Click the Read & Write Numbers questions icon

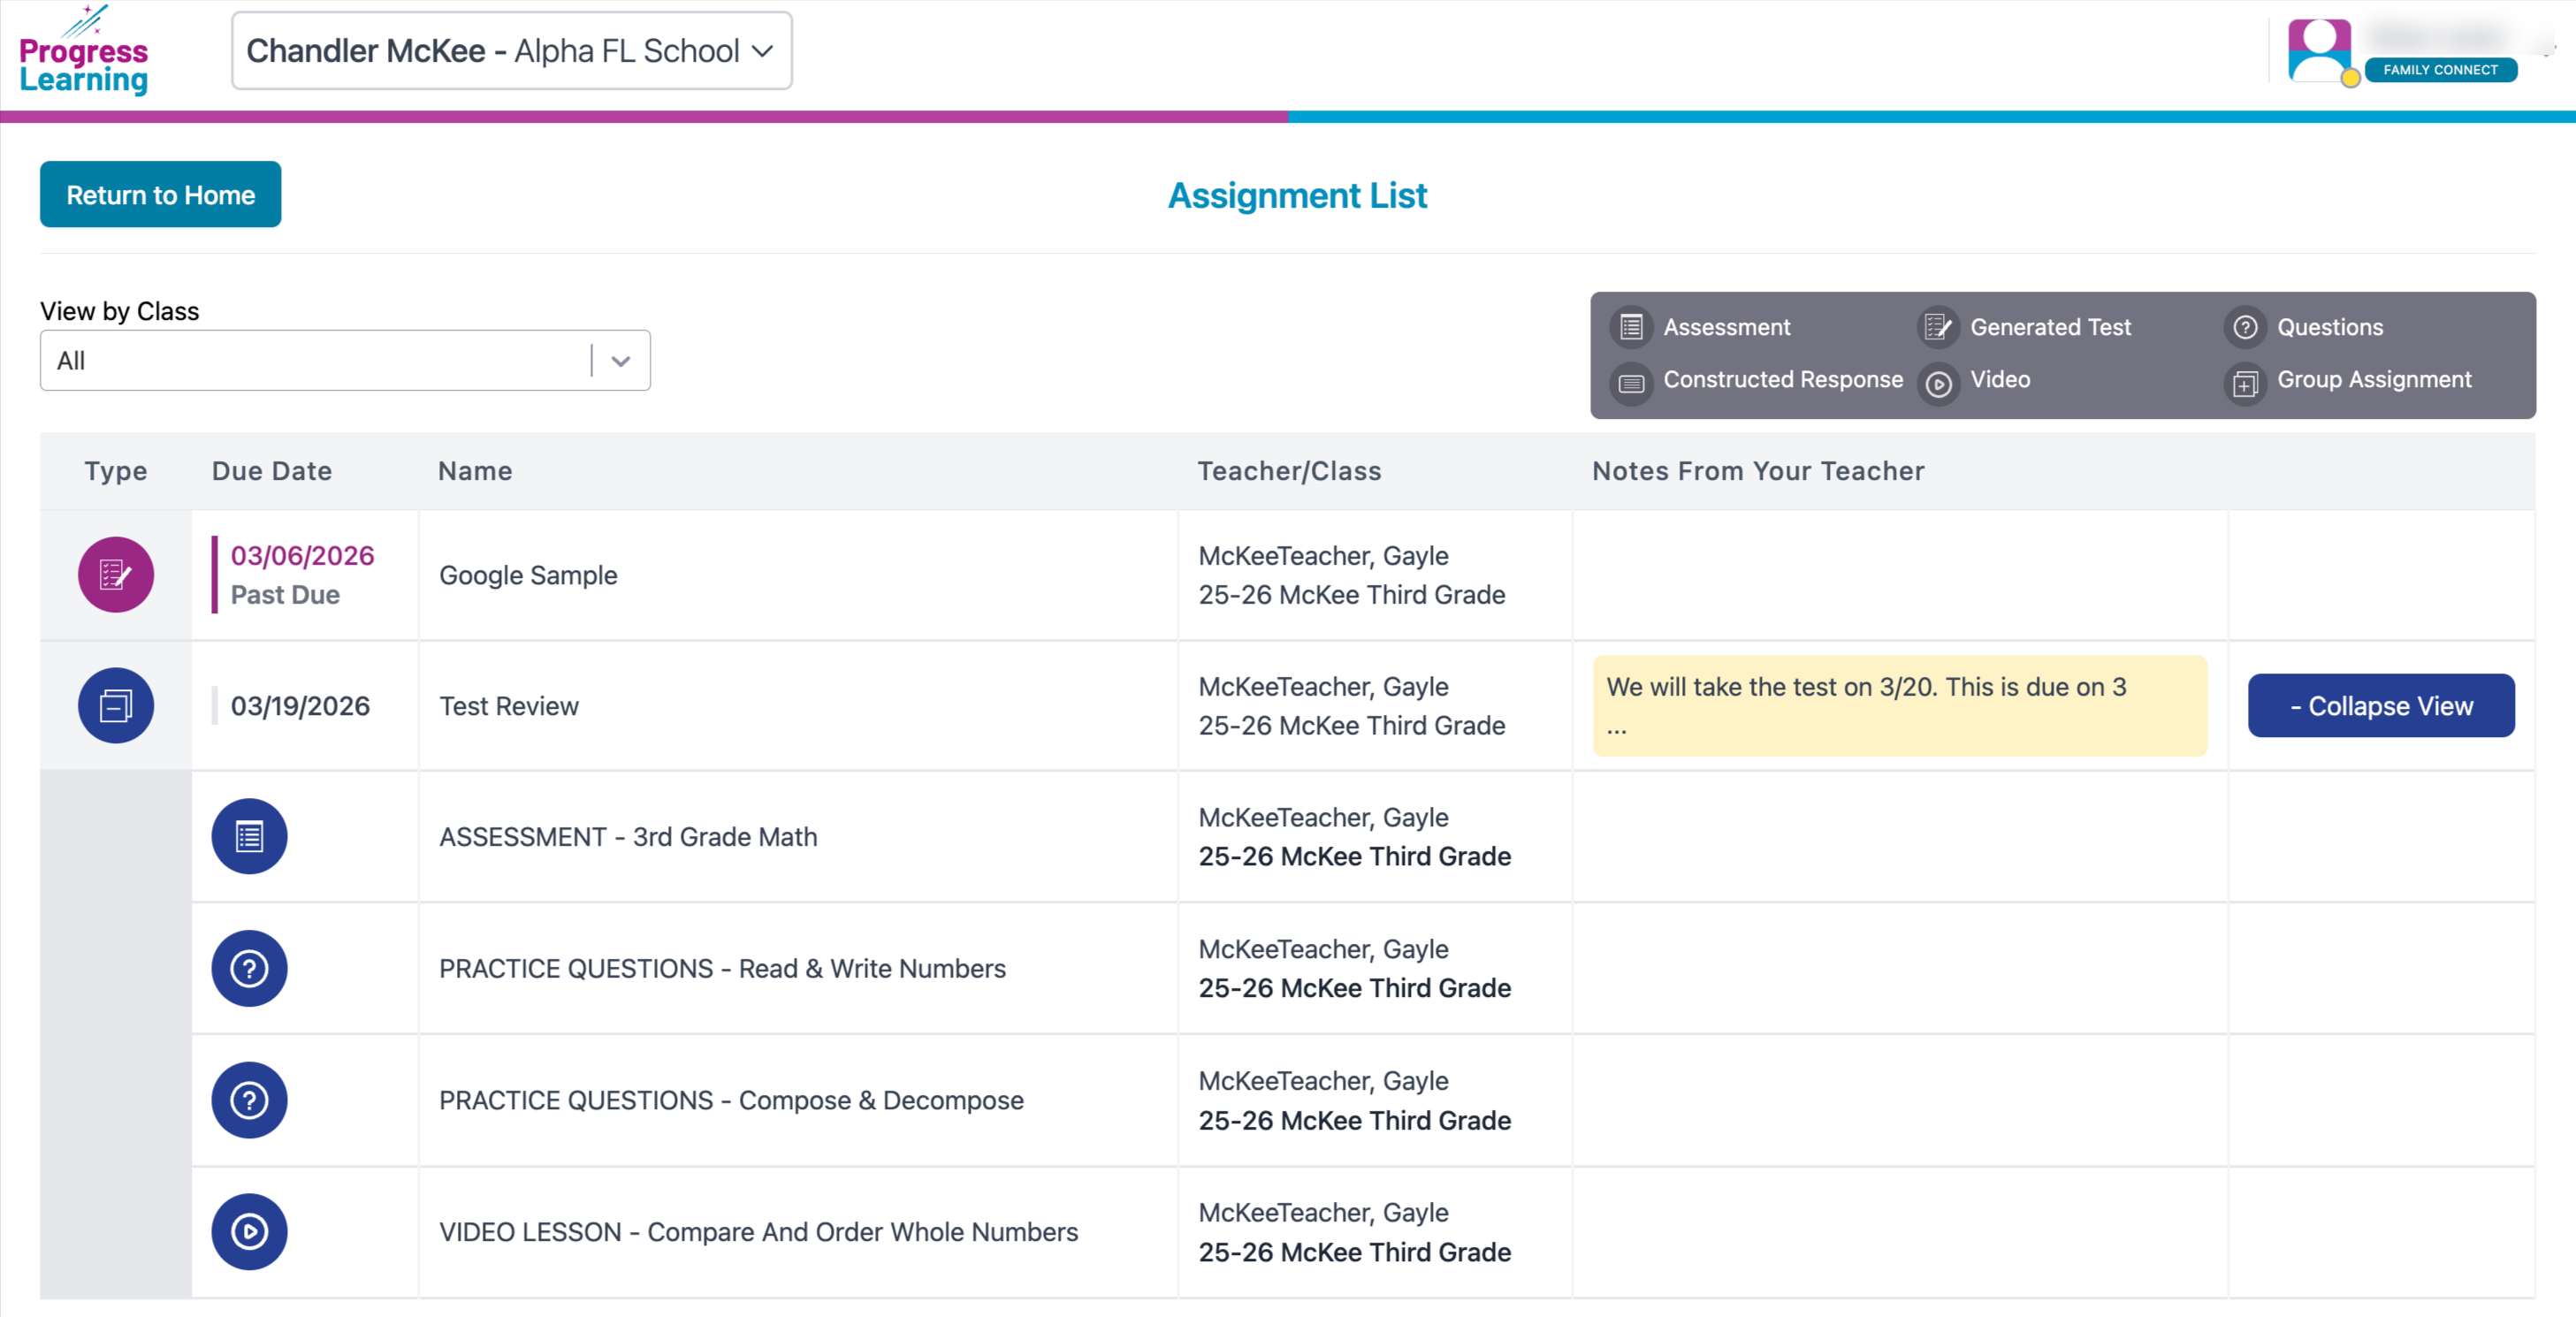click(249, 967)
